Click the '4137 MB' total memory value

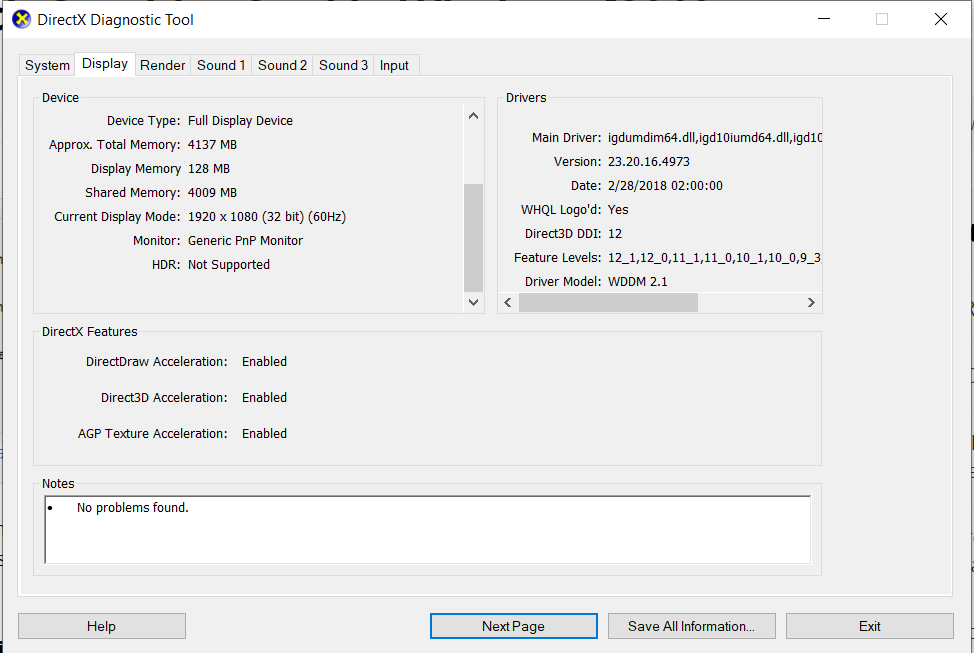212,145
